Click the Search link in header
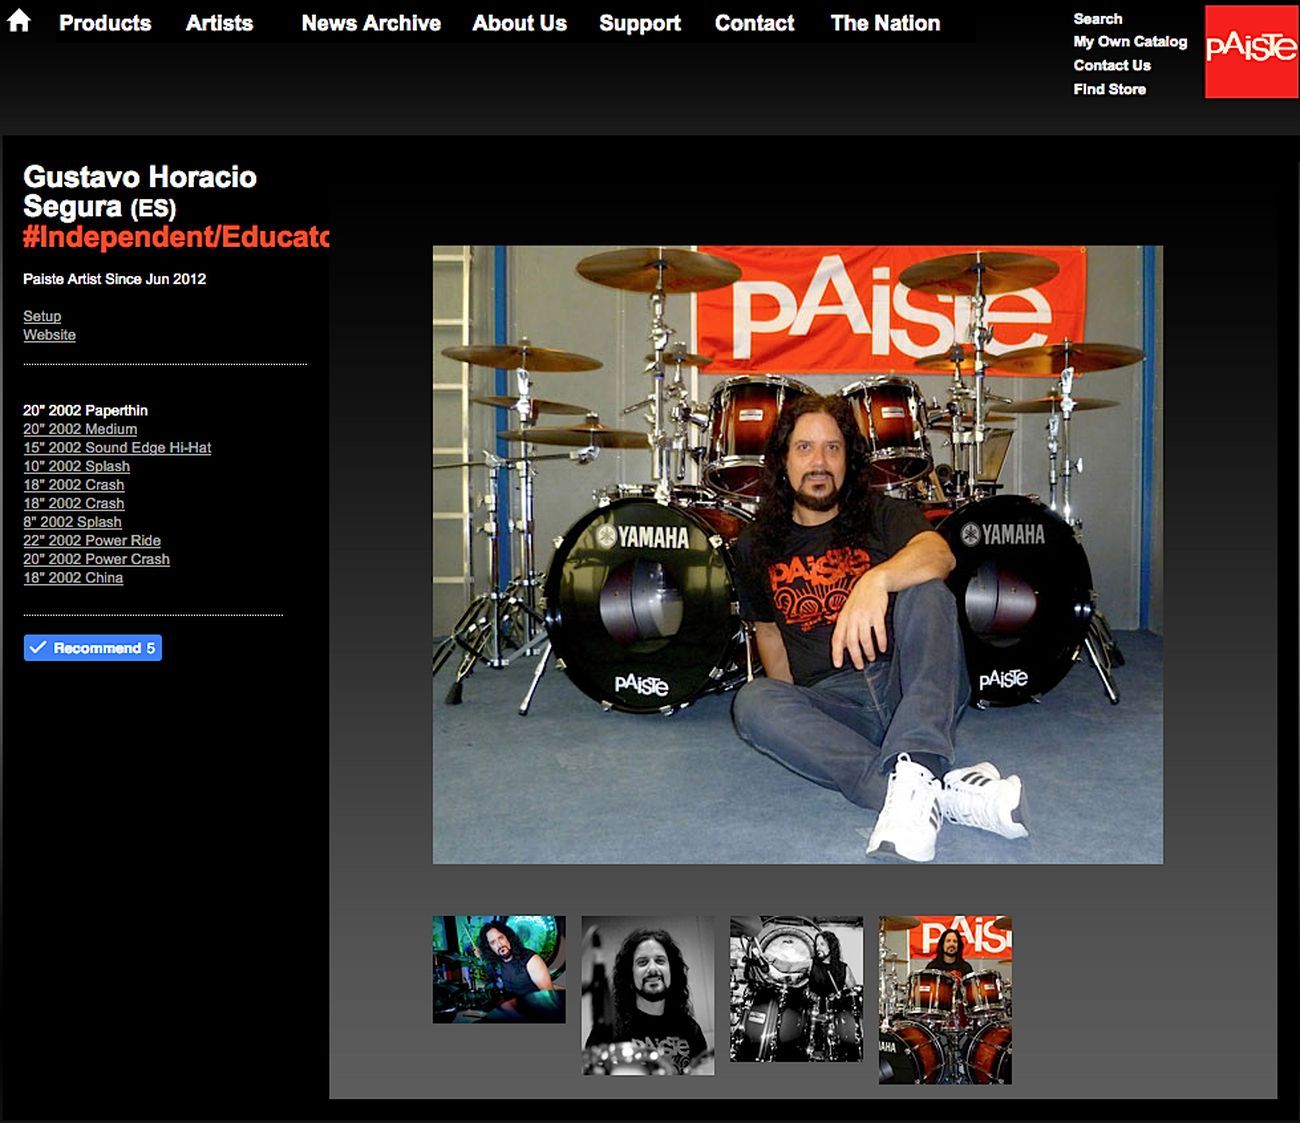The image size is (1300, 1123). click(x=1098, y=19)
